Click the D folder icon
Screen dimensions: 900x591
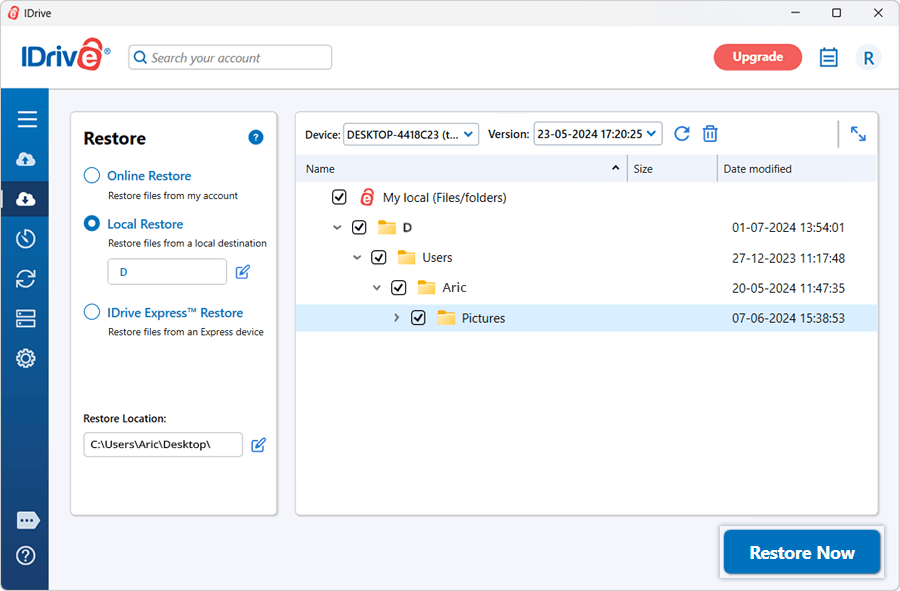point(386,227)
